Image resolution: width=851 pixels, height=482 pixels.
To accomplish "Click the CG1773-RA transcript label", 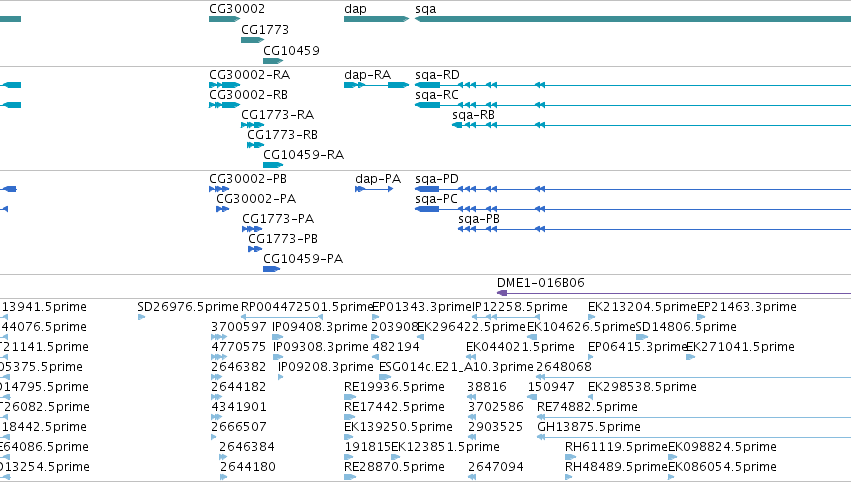I will 277,115.
